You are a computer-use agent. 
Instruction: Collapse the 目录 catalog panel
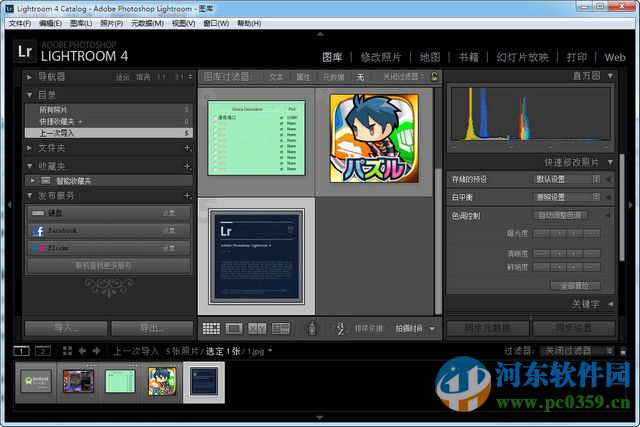pos(29,95)
